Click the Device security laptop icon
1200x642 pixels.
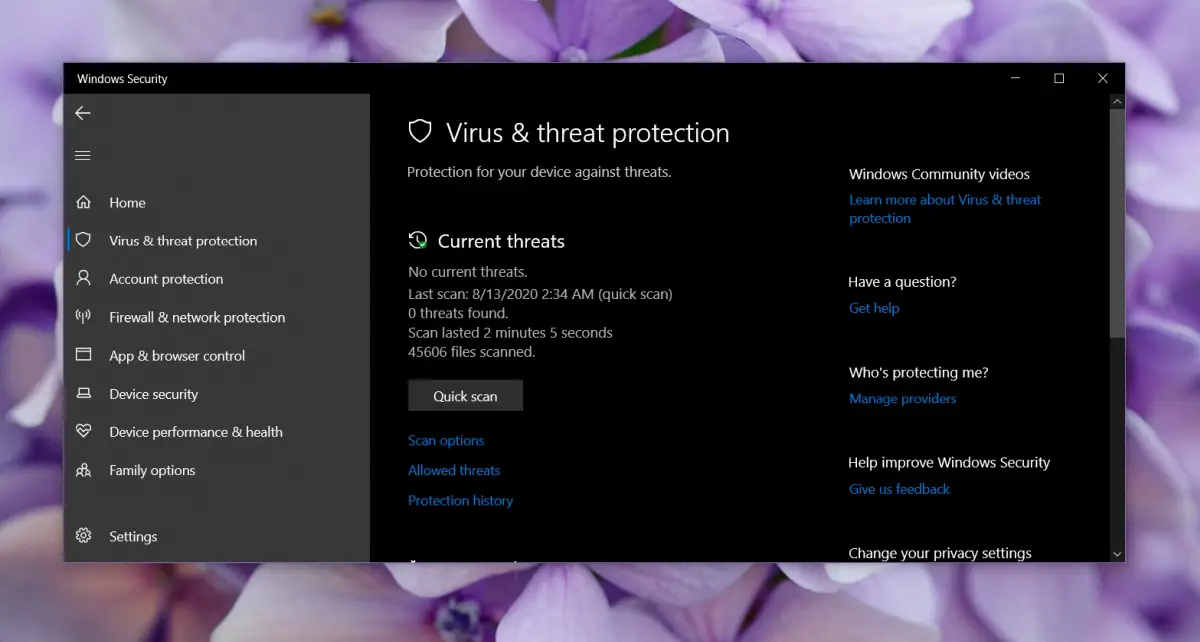(x=84, y=394)
